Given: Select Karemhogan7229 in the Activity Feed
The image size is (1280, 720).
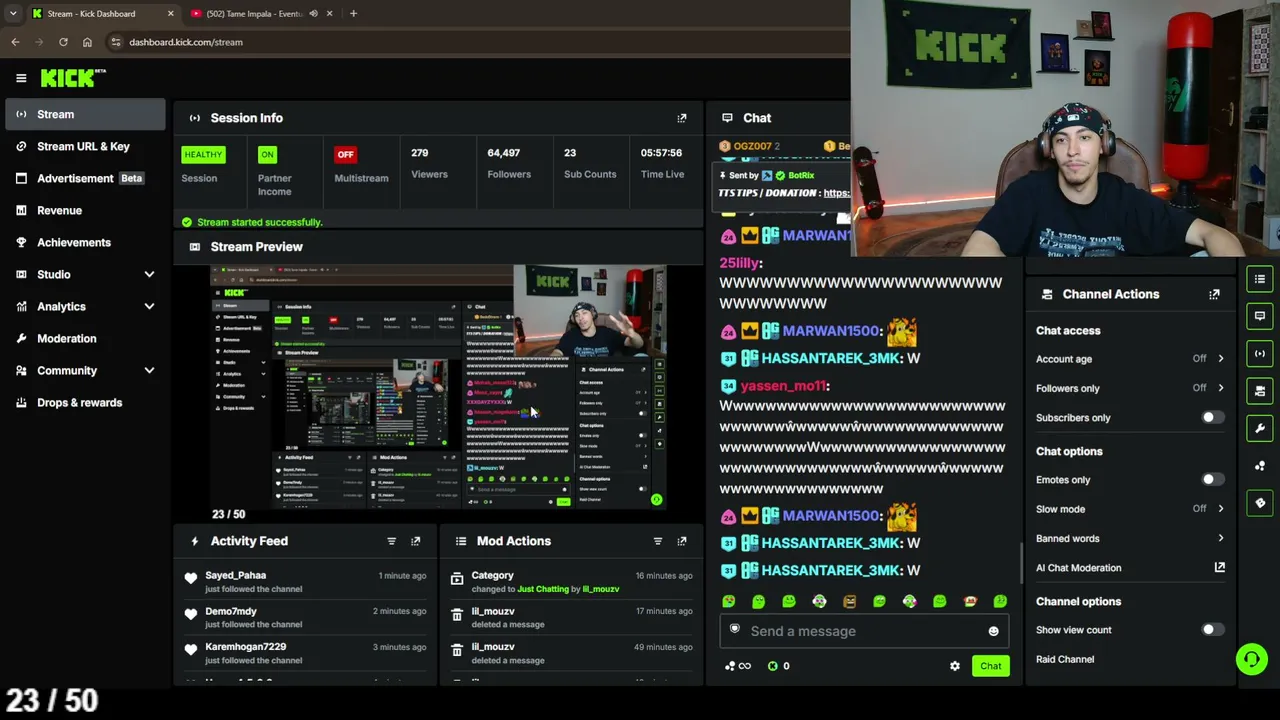Looking at the screenshot, I should tap(246, 647).
